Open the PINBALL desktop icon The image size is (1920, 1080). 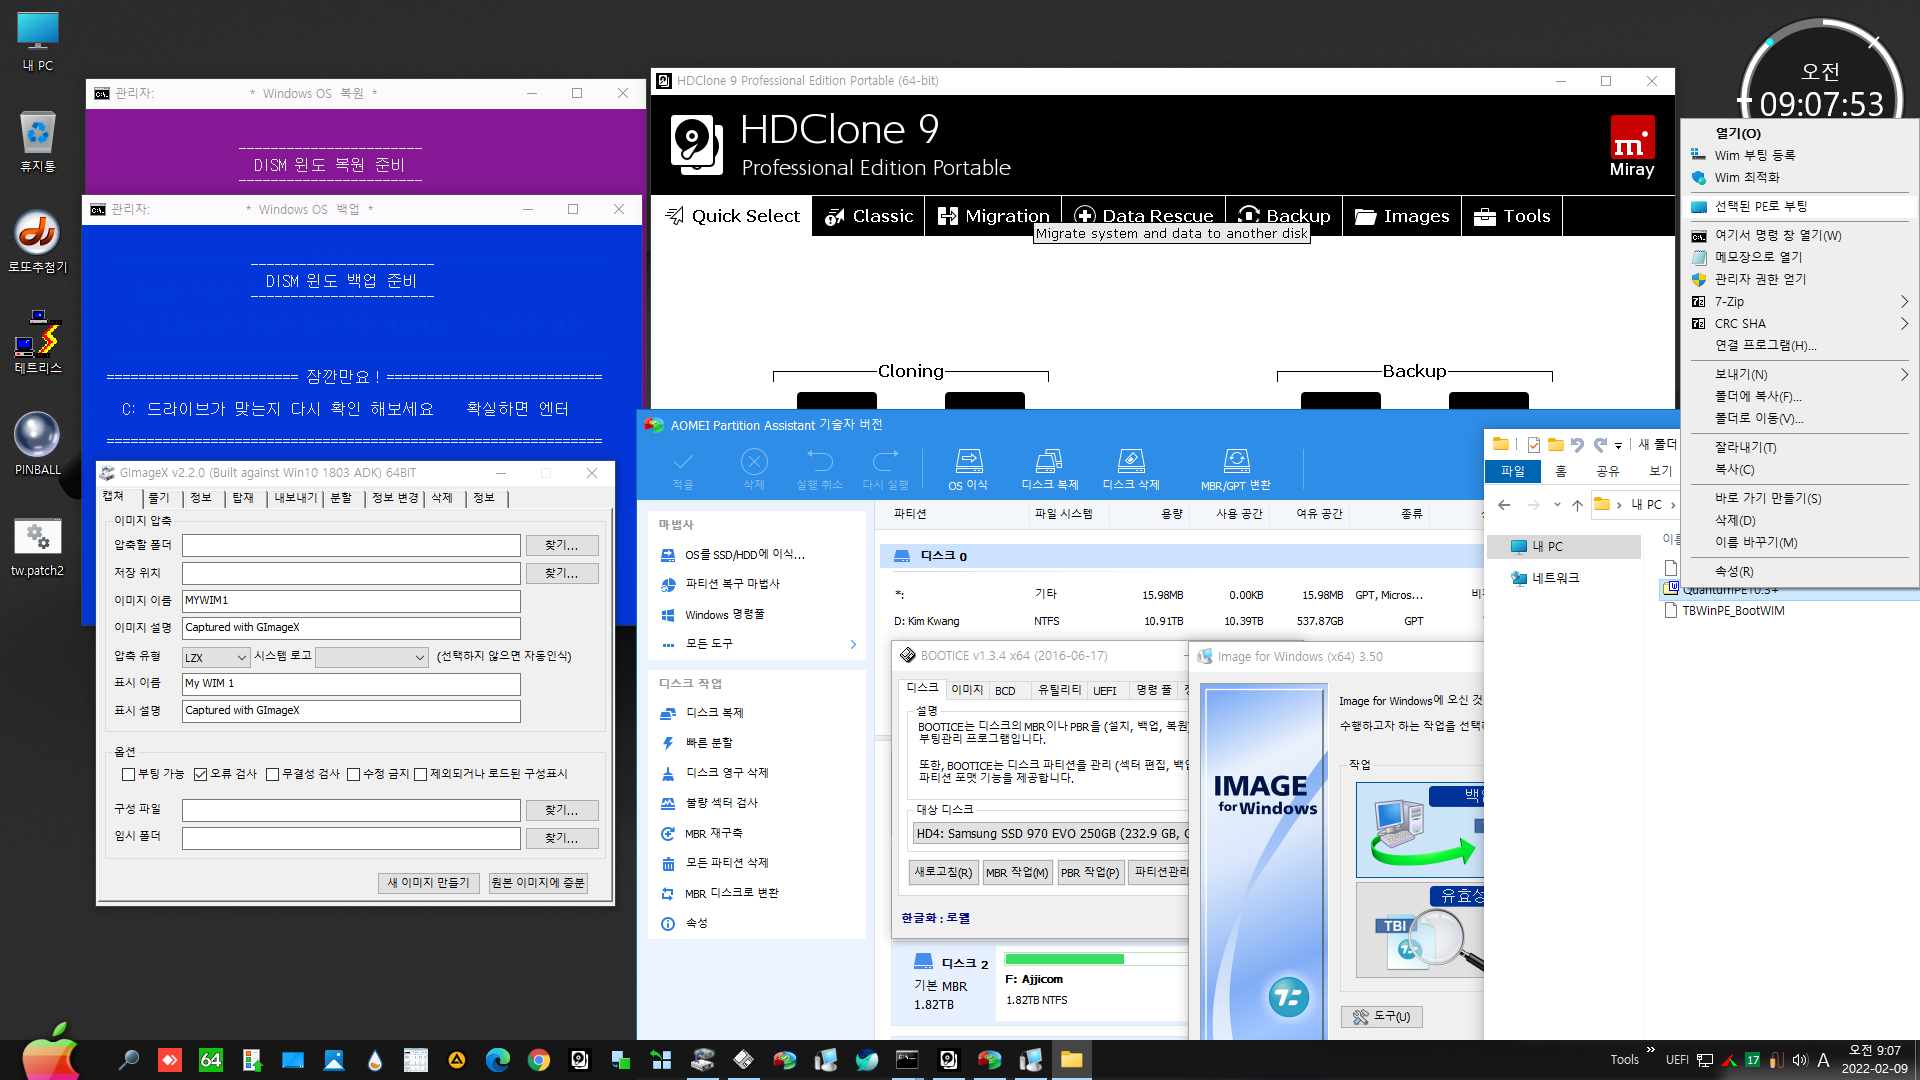click(38, 443)
